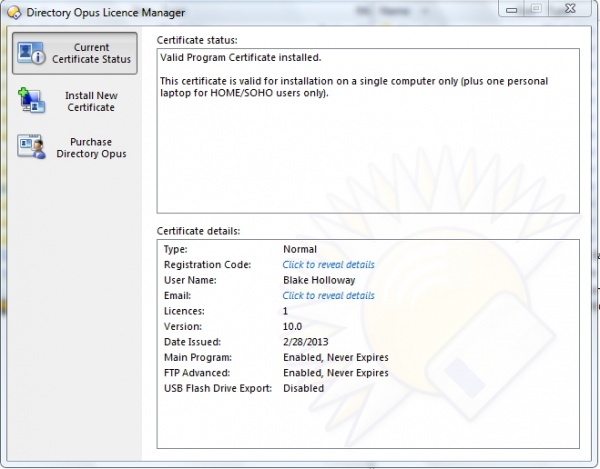Click the Current Certificate Status icon

click(32, 53)
